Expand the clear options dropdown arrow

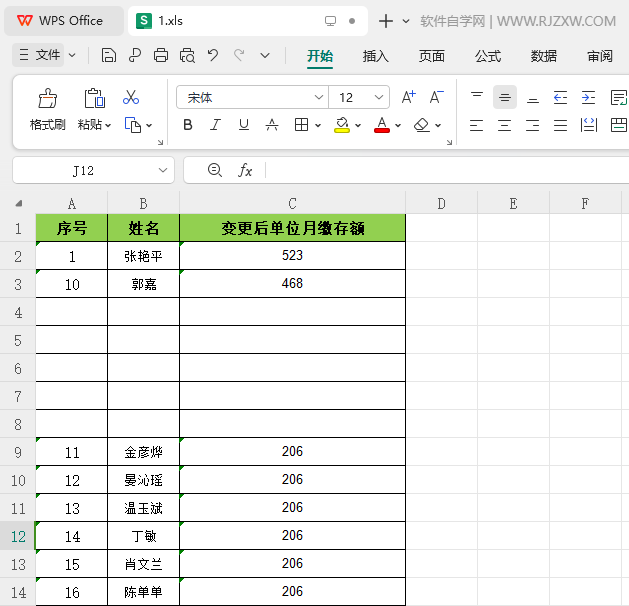pos(438,126)
